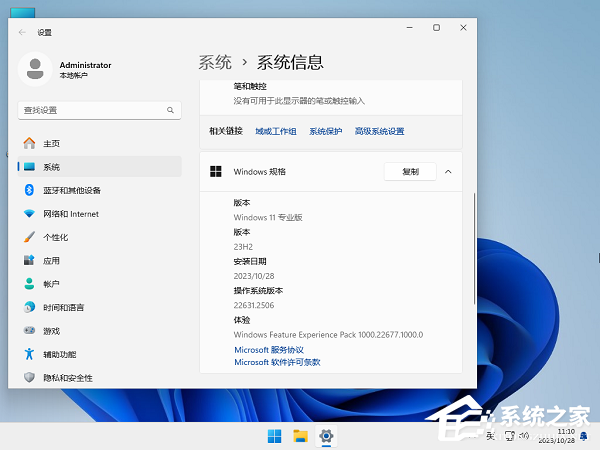Open the 个性化 settings page

[x=99, y=237]
